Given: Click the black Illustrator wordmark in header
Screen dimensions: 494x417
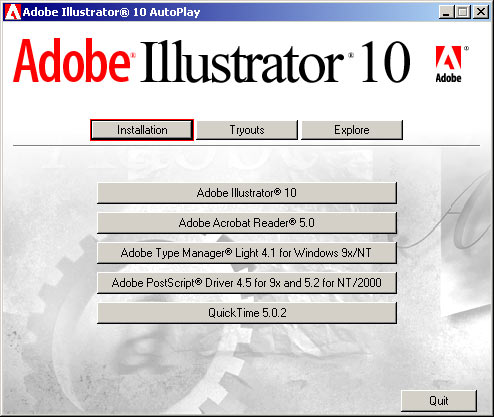Looking at the screenshot, I should point(243,62).
